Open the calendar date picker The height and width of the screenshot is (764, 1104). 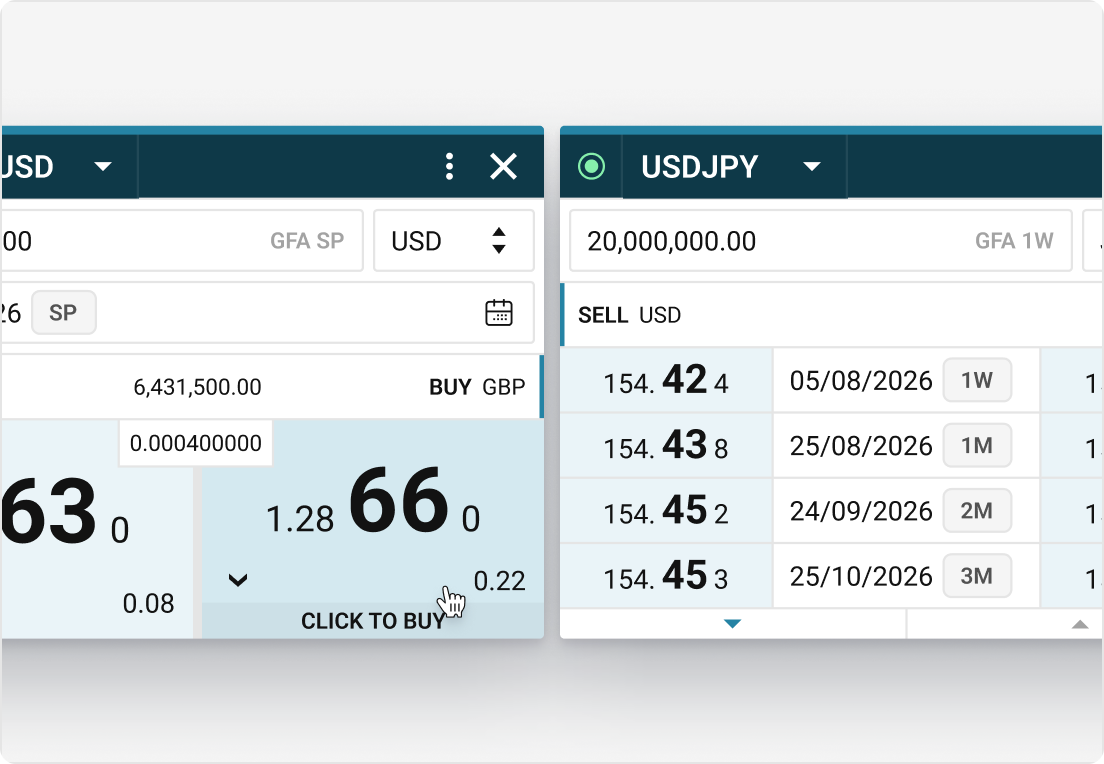point(499,313)
